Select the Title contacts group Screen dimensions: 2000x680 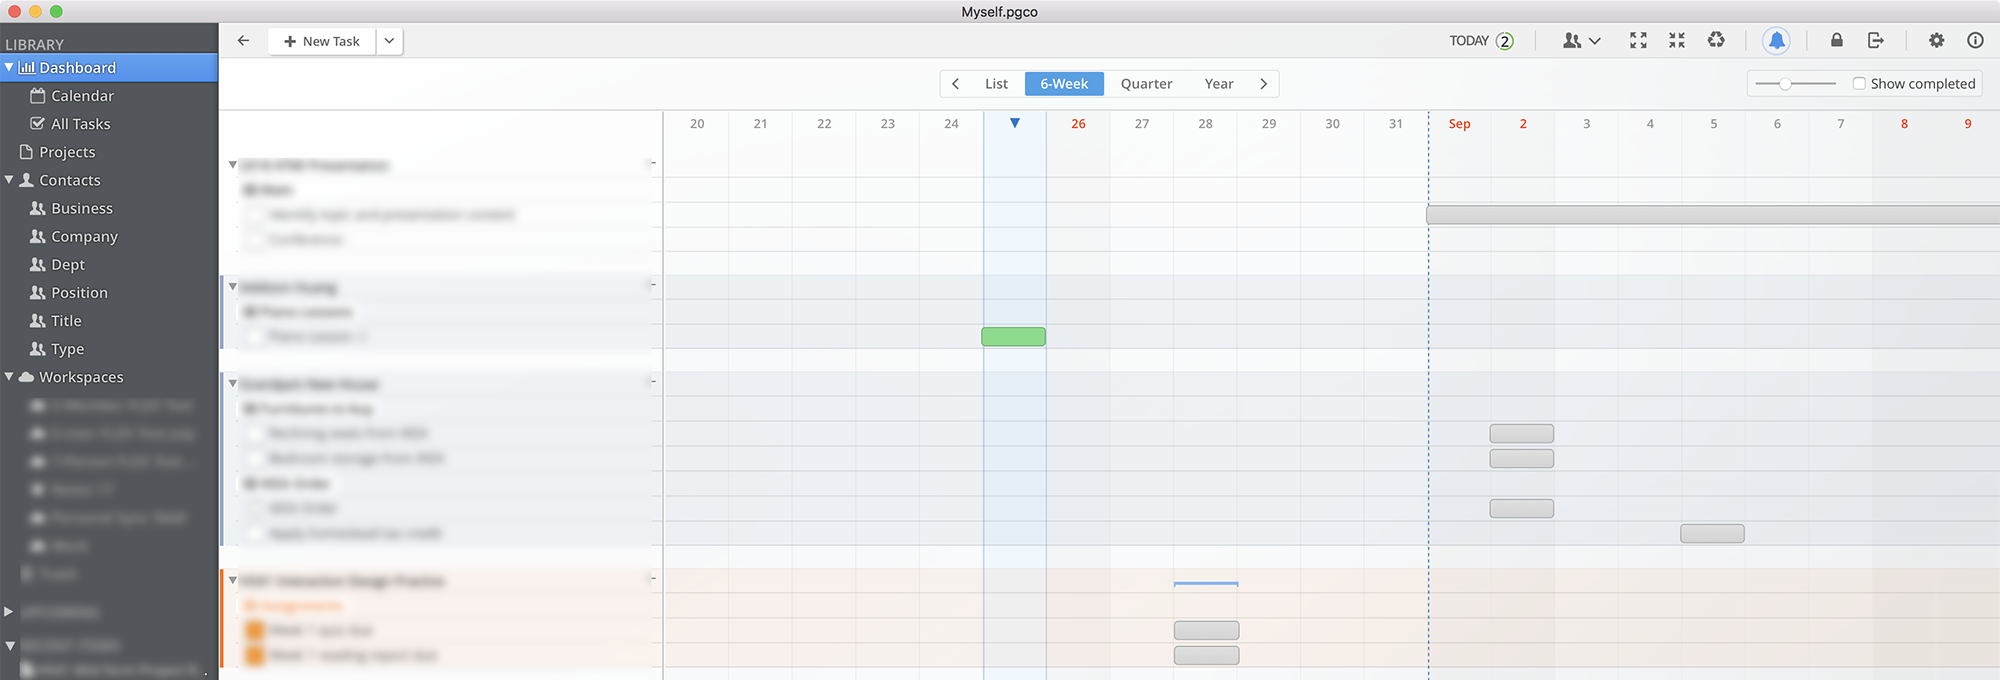[x=66, y=320]
